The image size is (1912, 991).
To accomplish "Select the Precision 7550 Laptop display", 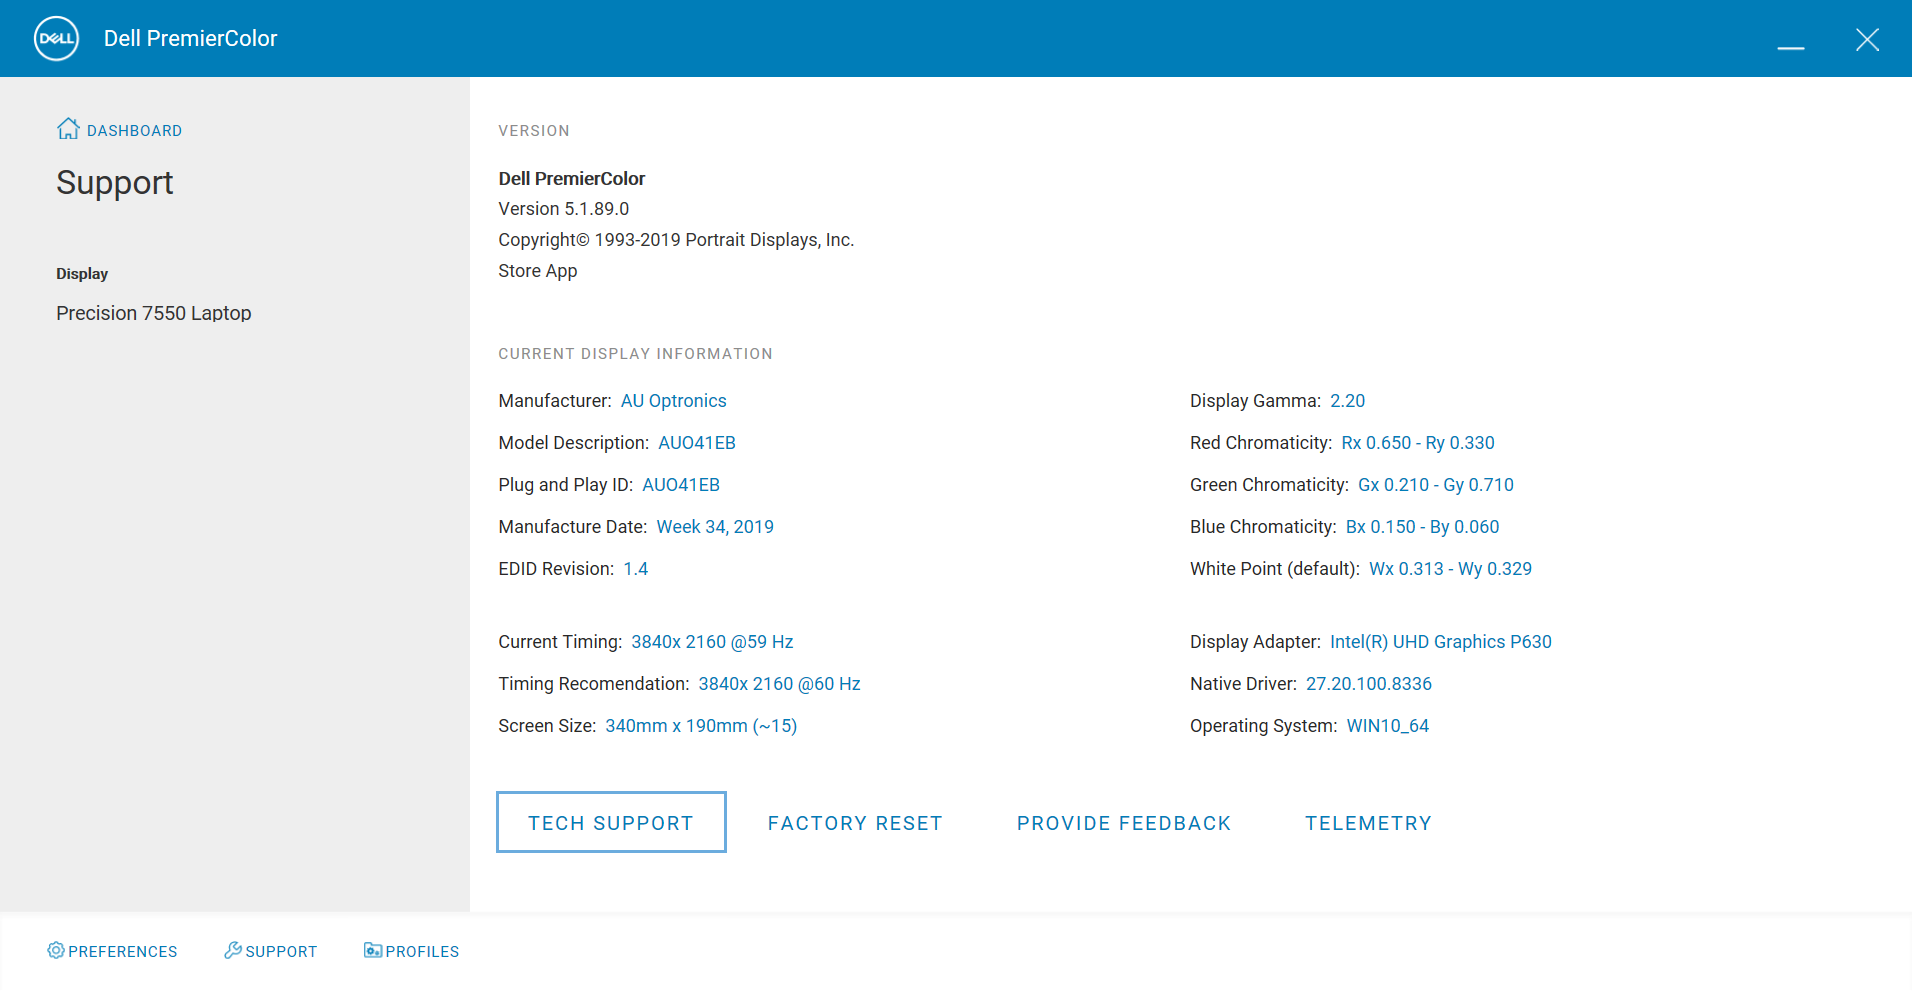I will [154, 313].
